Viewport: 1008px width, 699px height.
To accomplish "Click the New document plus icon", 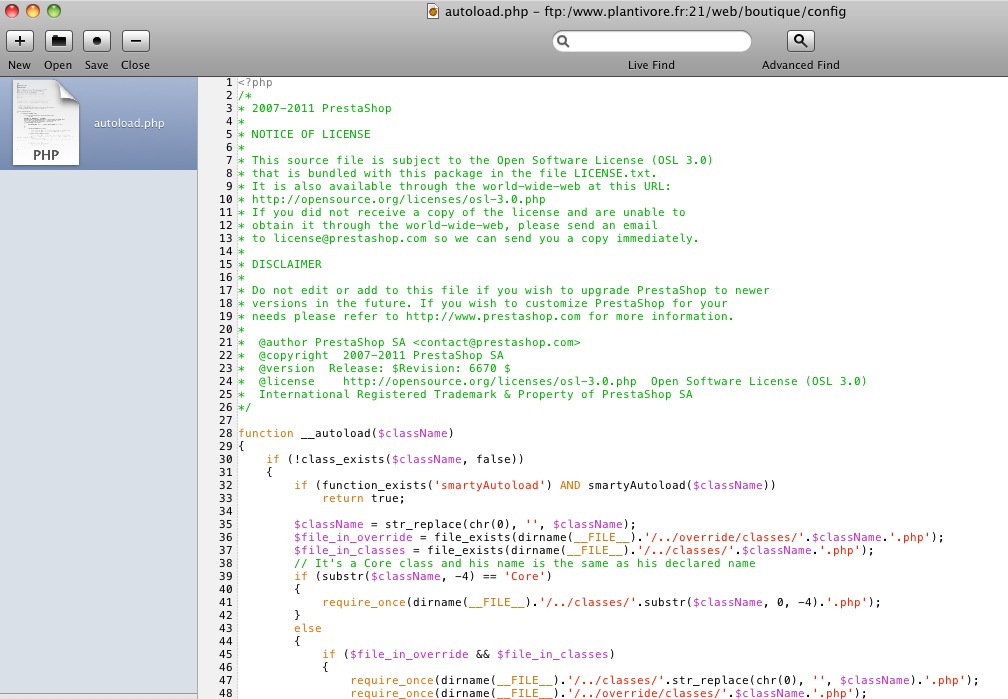I will (20, 41).
